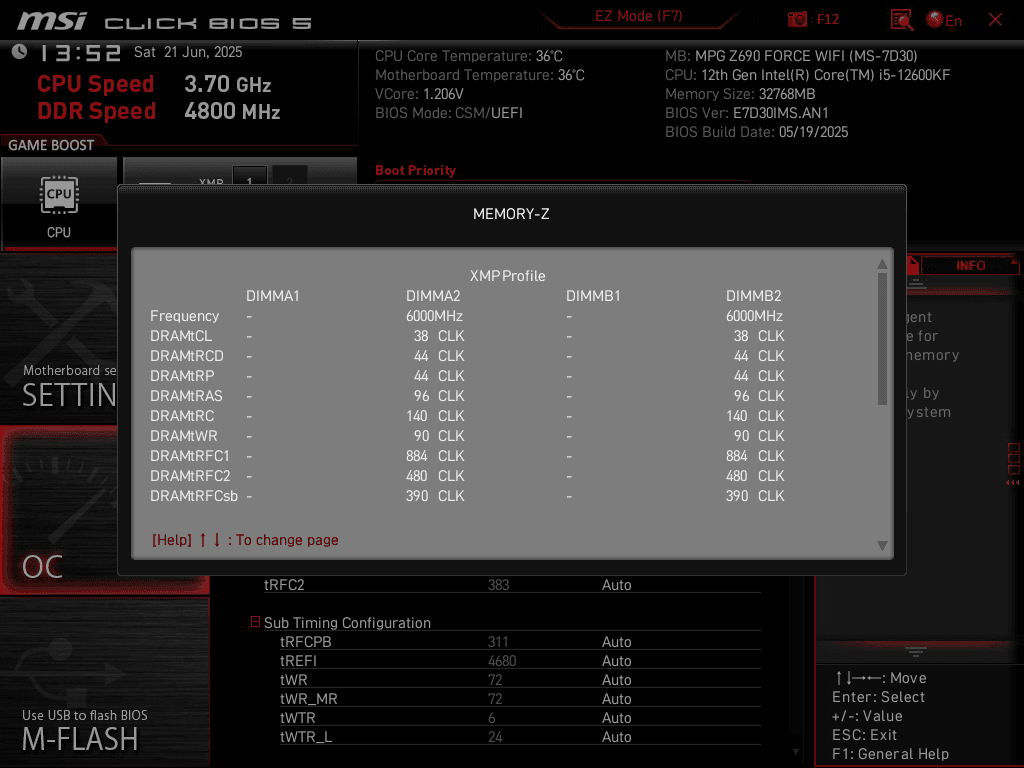Take a screenshot with the F12 camera icon

[x=797, y=19]
